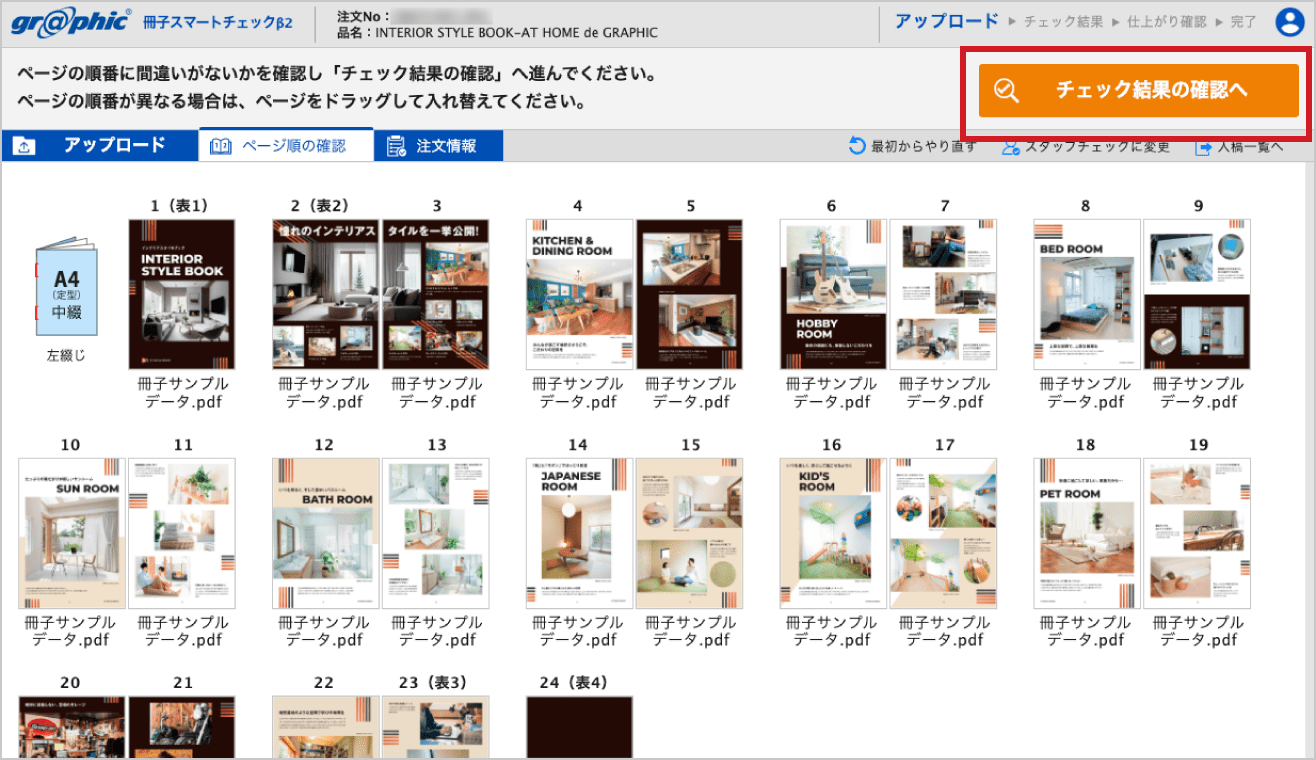
Task: Click the 入稿一覧へ icon
Action: coord(1203,147)
